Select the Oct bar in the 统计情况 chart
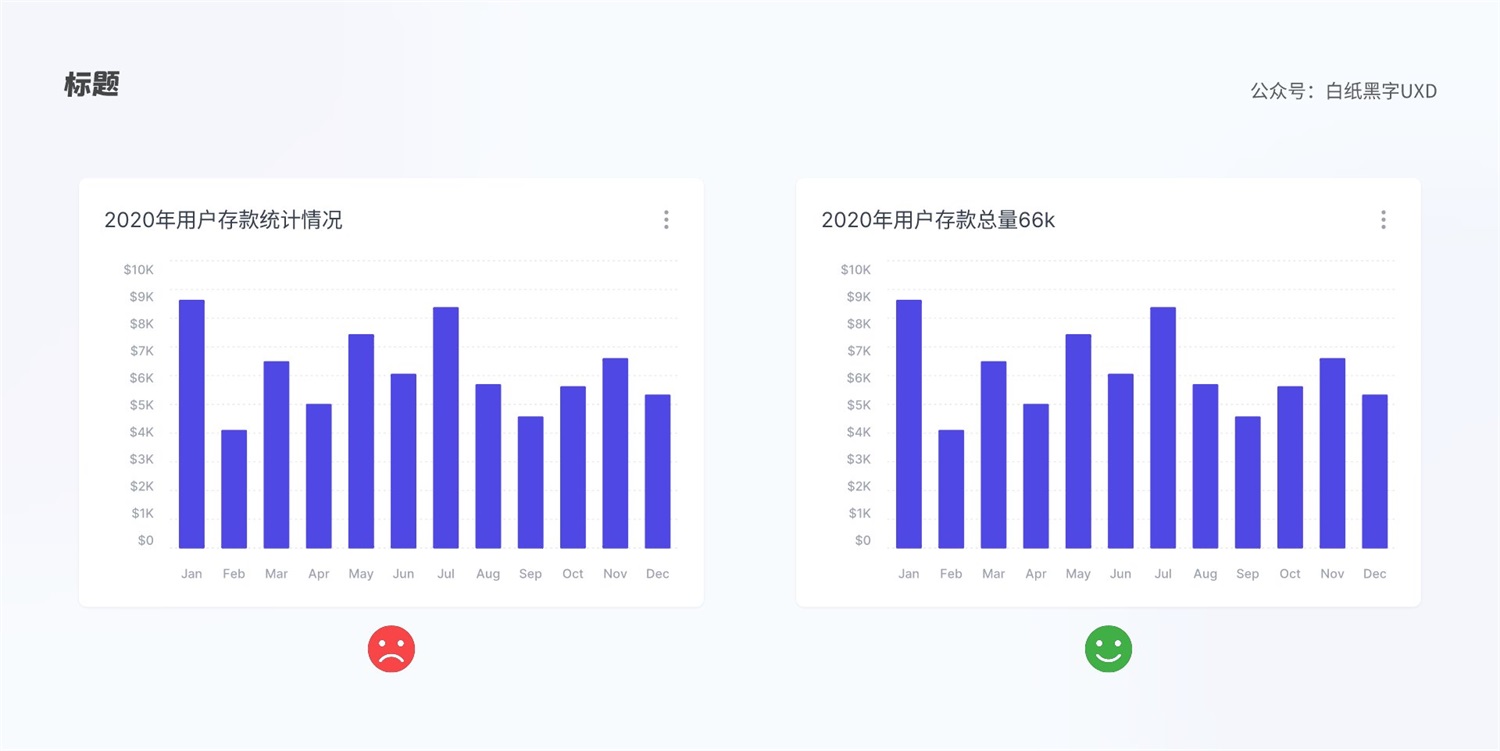Screen dimensions: 1500x751 pos(573,467)
